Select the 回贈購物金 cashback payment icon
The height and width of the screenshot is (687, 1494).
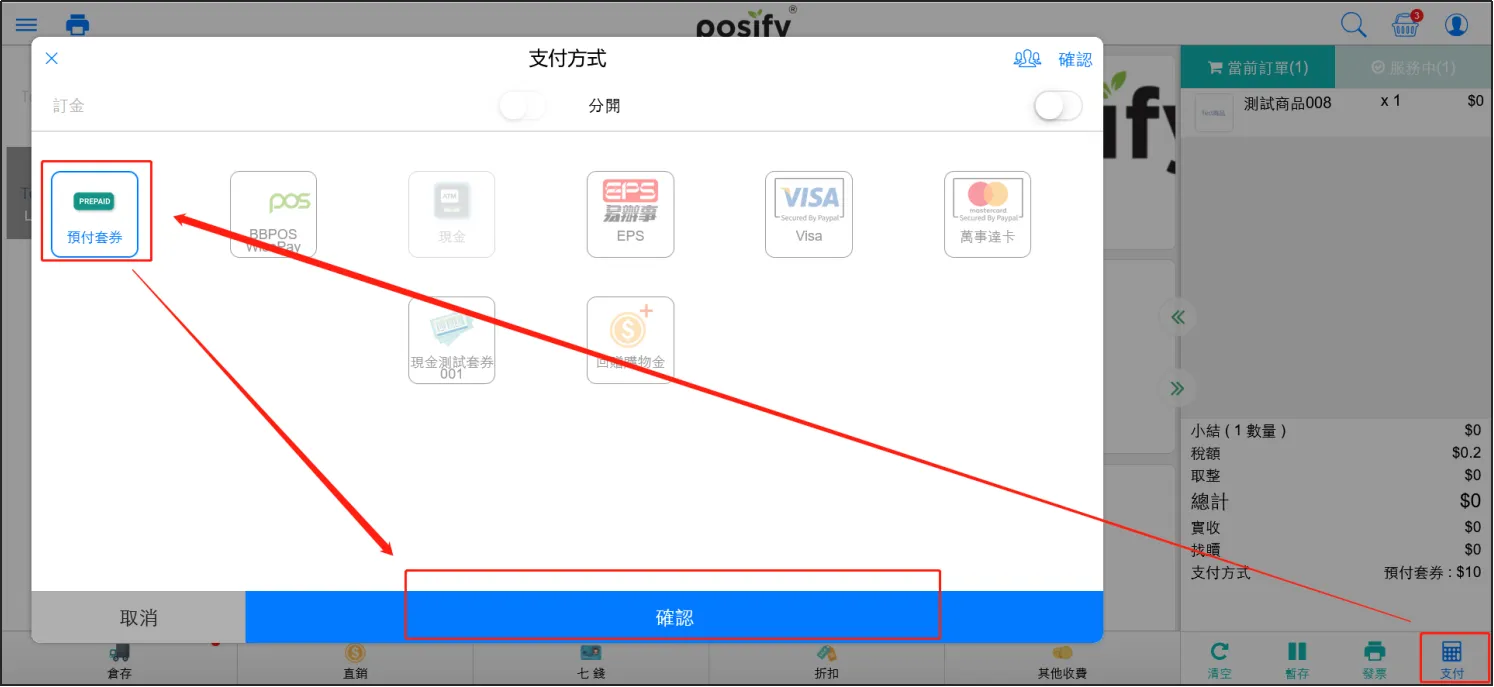(630, 340)
